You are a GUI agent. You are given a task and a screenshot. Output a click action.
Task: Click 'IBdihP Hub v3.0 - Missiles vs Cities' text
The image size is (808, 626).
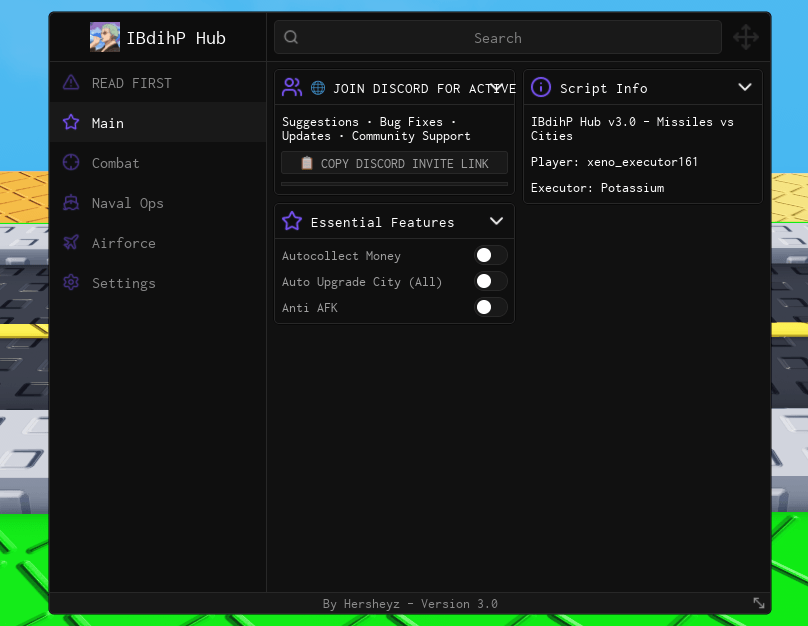[632, 129]
